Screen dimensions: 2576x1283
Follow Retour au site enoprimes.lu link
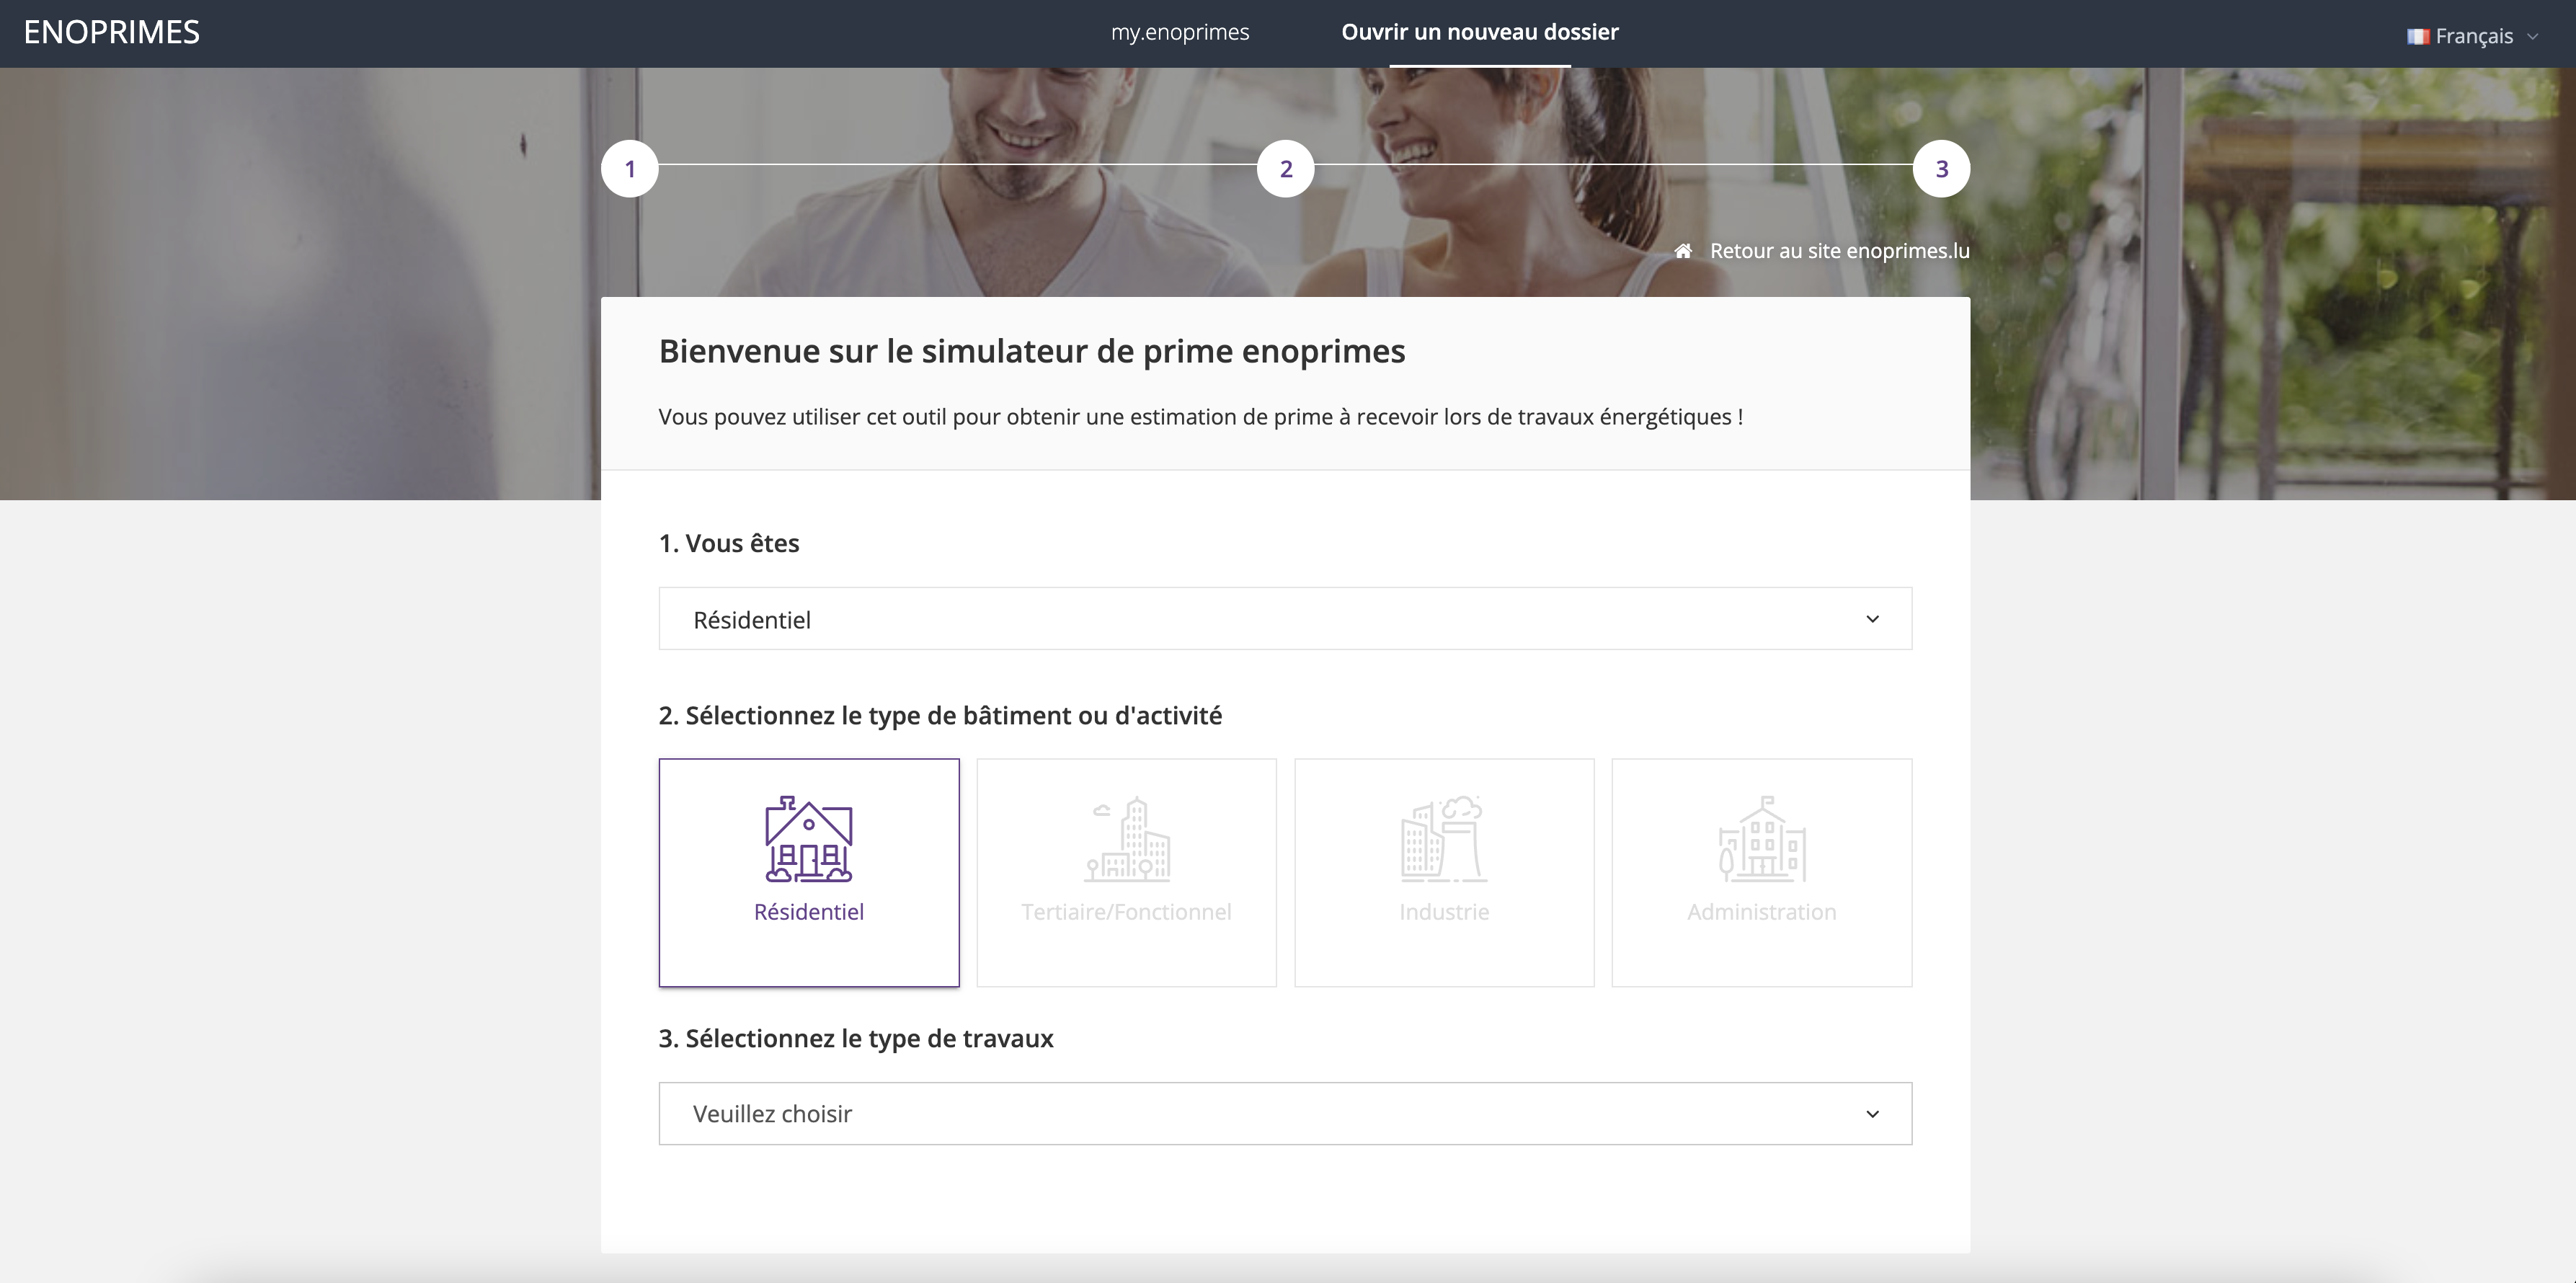1839,251
